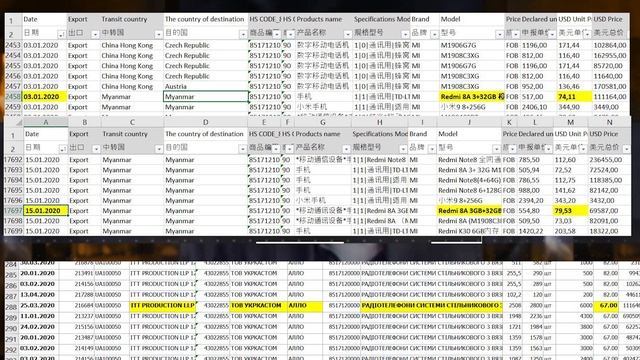Click highlighted unit price 74,11

[x=574, y=97]
